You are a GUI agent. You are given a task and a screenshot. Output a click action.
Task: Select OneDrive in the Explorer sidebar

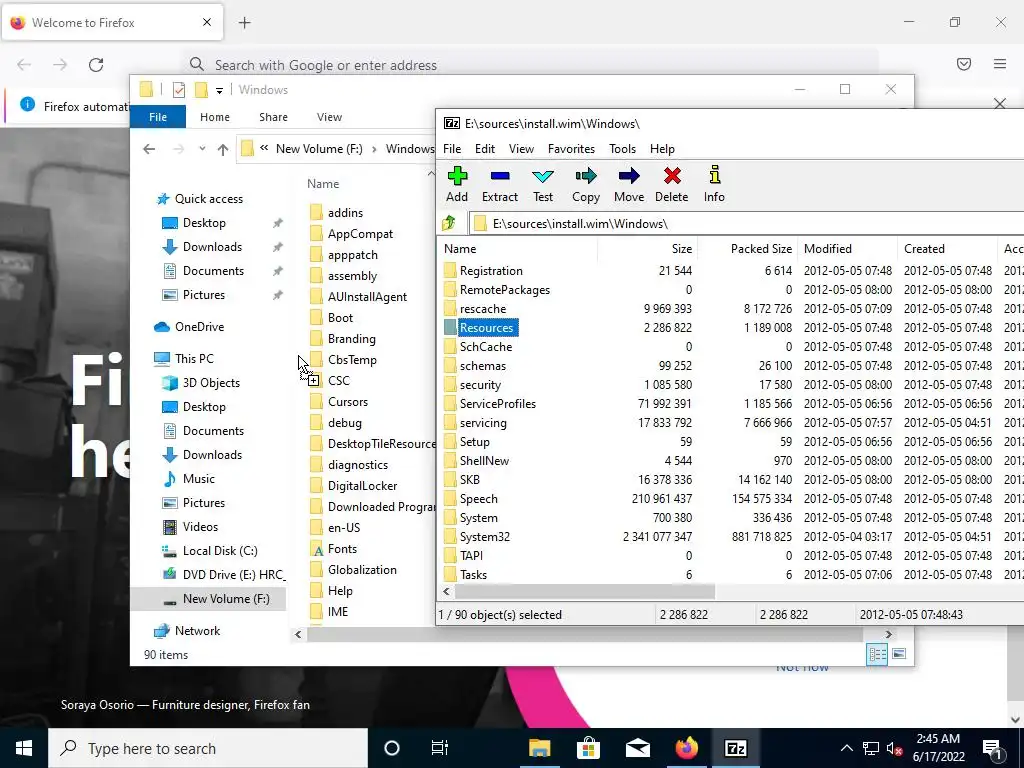pyautogui.click(x=199, y=327)
